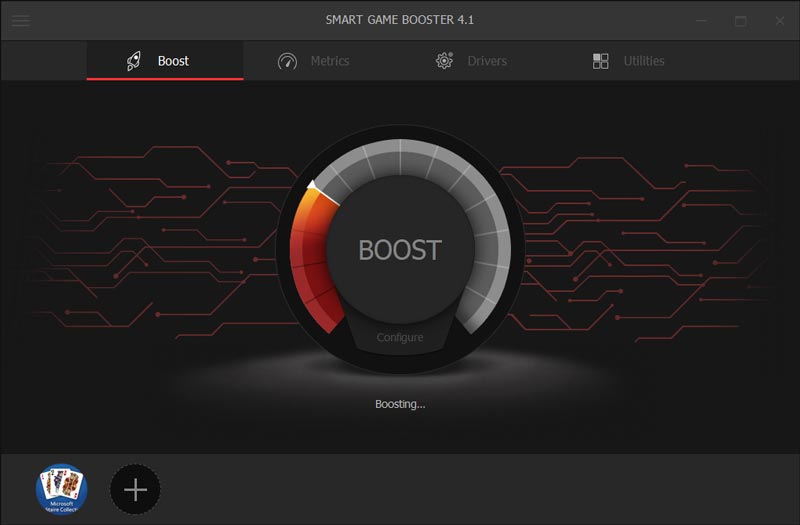
Task: Open Configure below the BOOST dial
Action: click(400, 337)
